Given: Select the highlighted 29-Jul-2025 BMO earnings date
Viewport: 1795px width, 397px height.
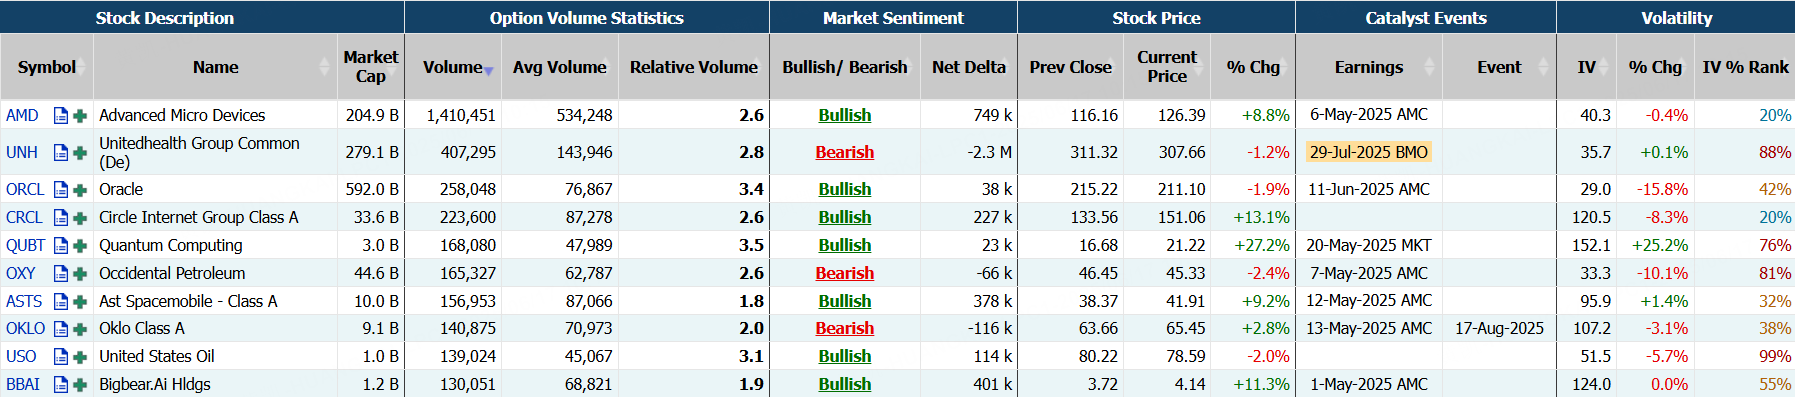Looking at the screenshot, I should 1368,152.
